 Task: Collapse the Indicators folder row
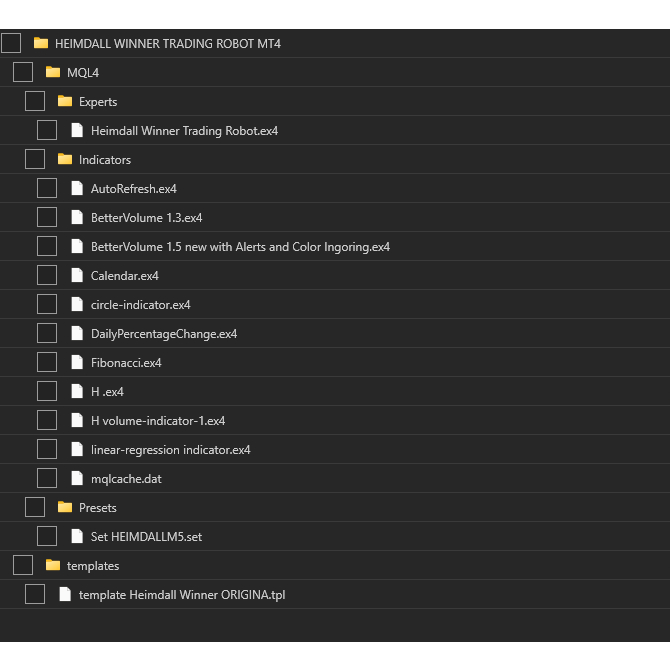click(104, 159)
